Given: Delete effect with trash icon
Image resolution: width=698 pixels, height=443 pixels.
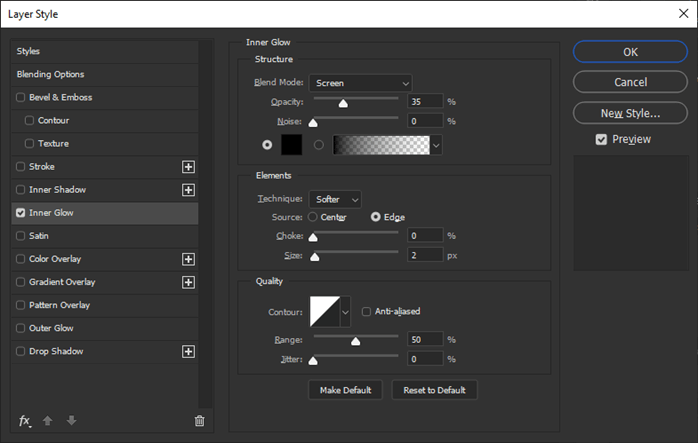Looking at the screenshot, I should tap(199, 421).
